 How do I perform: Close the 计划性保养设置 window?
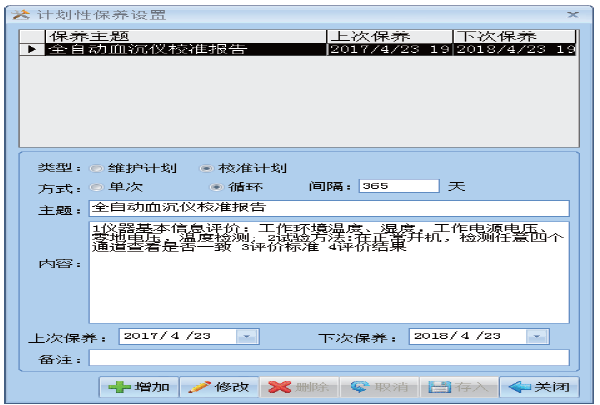pos(572,14)
